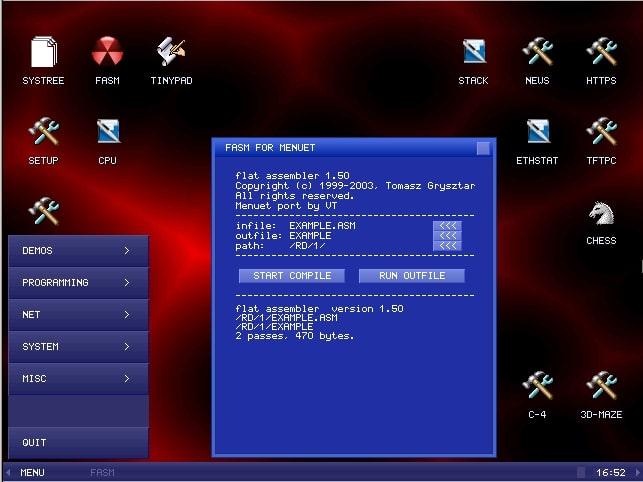Open the HTTPS desktop icon
Image resolution: width=643 pixels, height=482 pixels.
coord(601,53)
